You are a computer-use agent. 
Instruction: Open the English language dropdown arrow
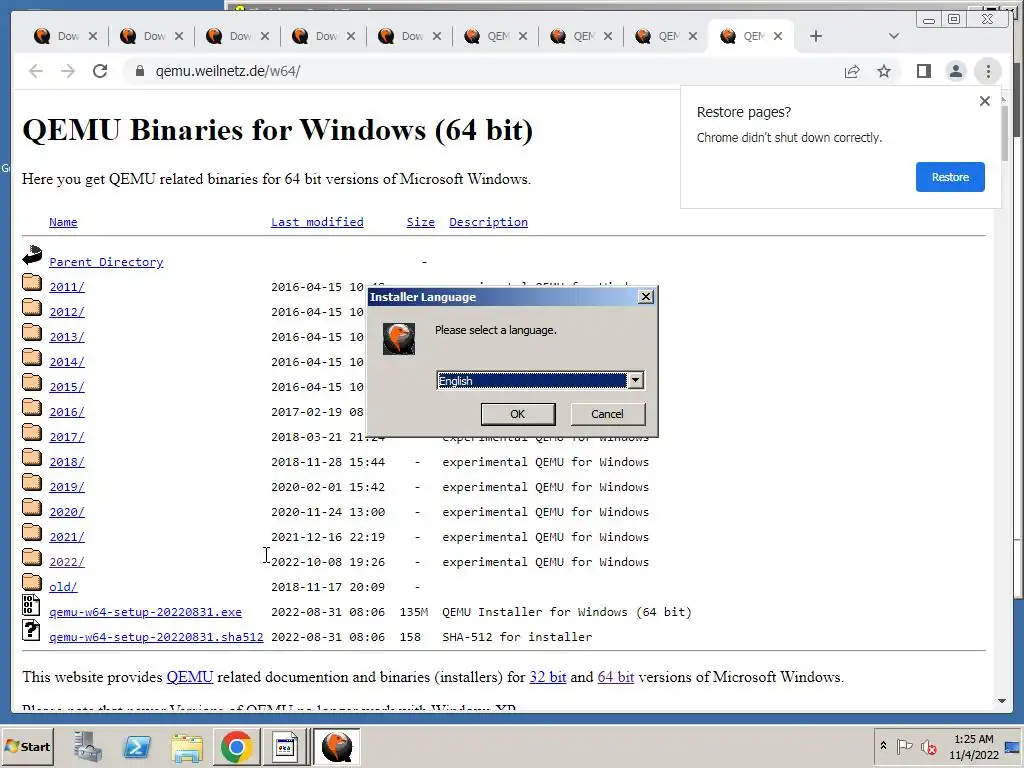pyautogui.click(x=635, y=380)
